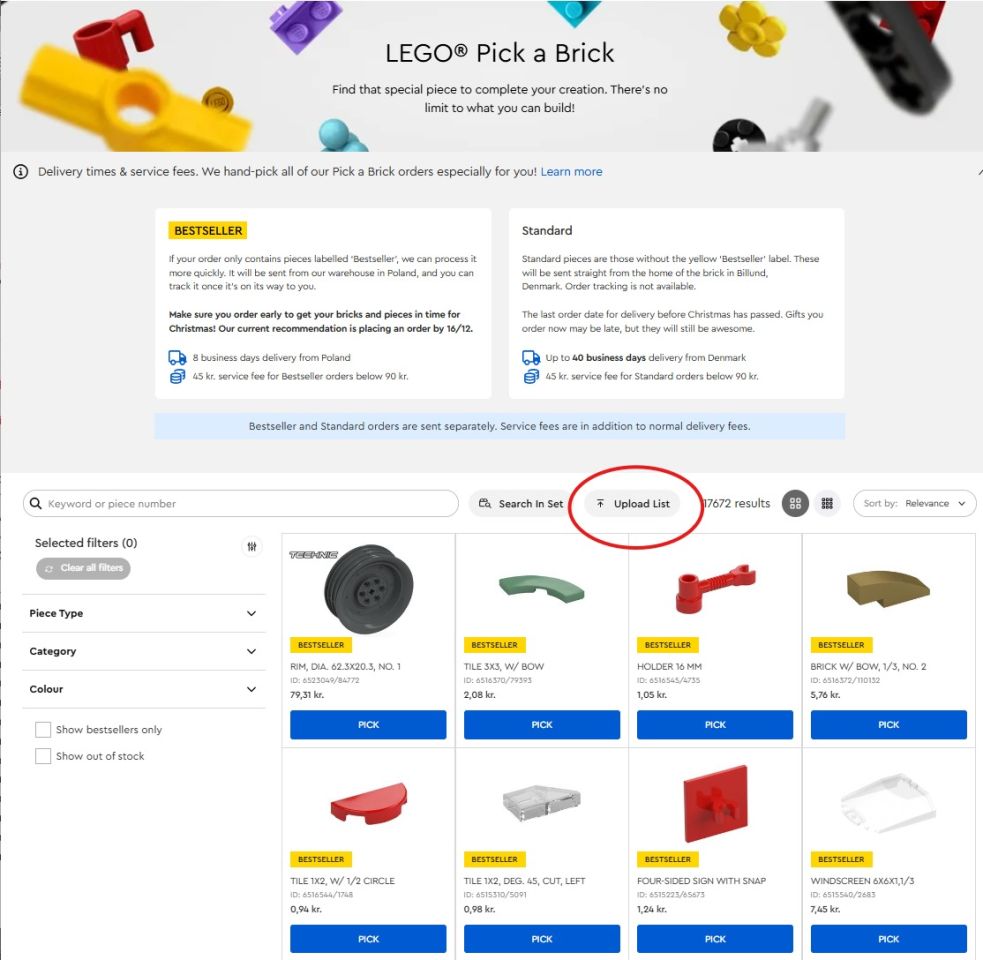Open the Sort by Relevance dropdown

914,504
